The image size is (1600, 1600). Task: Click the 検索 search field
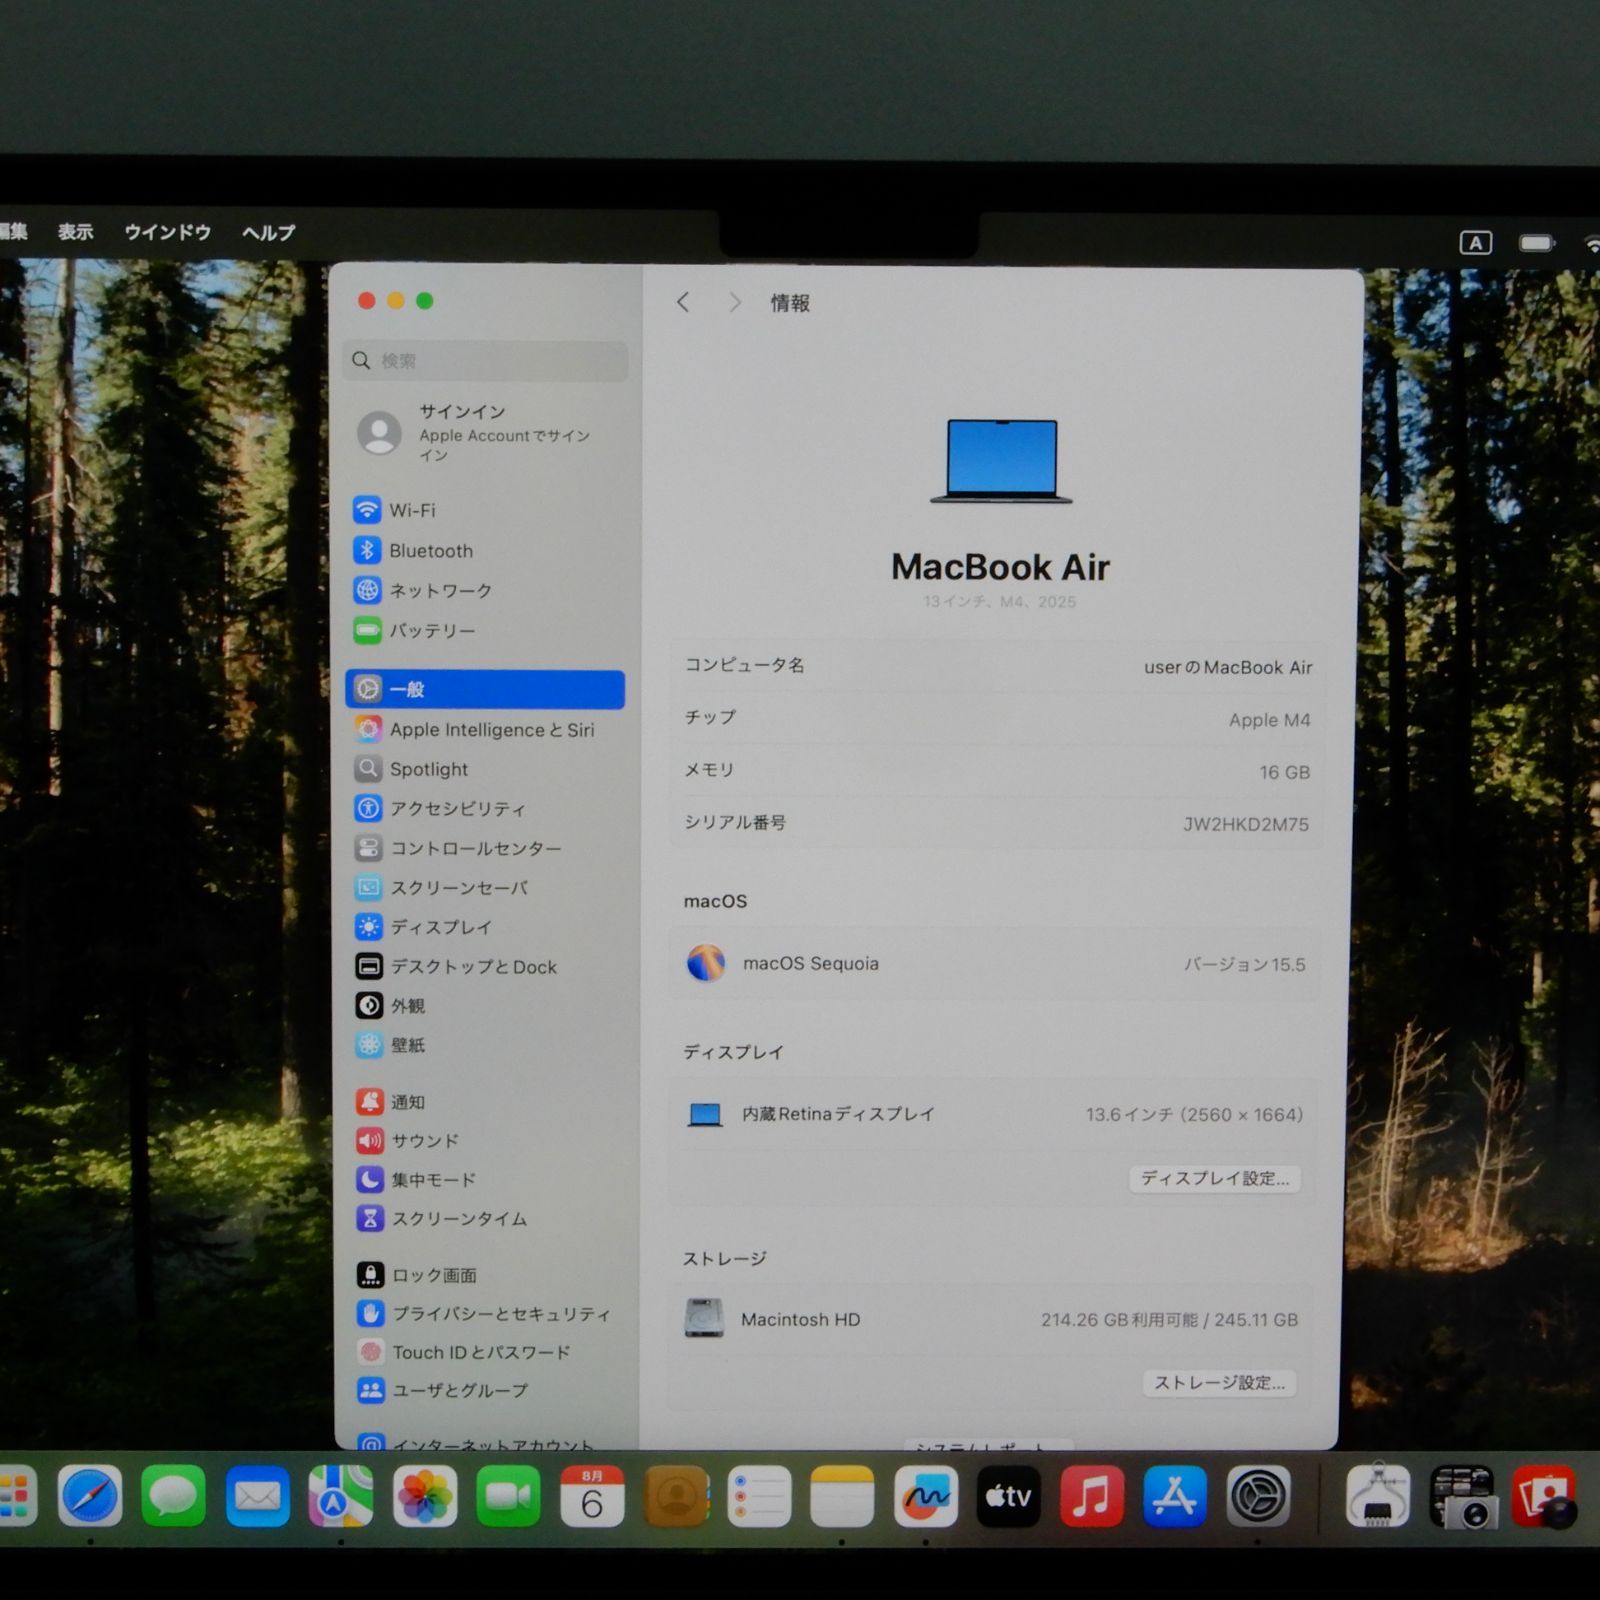tap(486, 360)
